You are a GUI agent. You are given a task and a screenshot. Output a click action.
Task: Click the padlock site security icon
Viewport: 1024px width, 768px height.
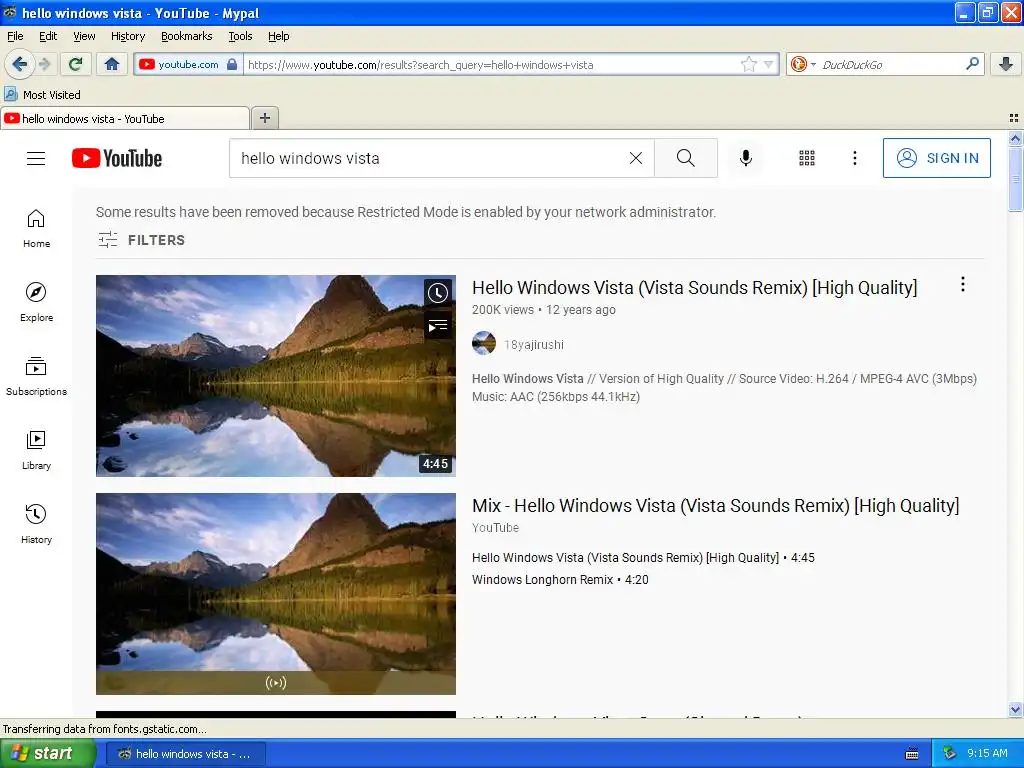tap(232, 64)
